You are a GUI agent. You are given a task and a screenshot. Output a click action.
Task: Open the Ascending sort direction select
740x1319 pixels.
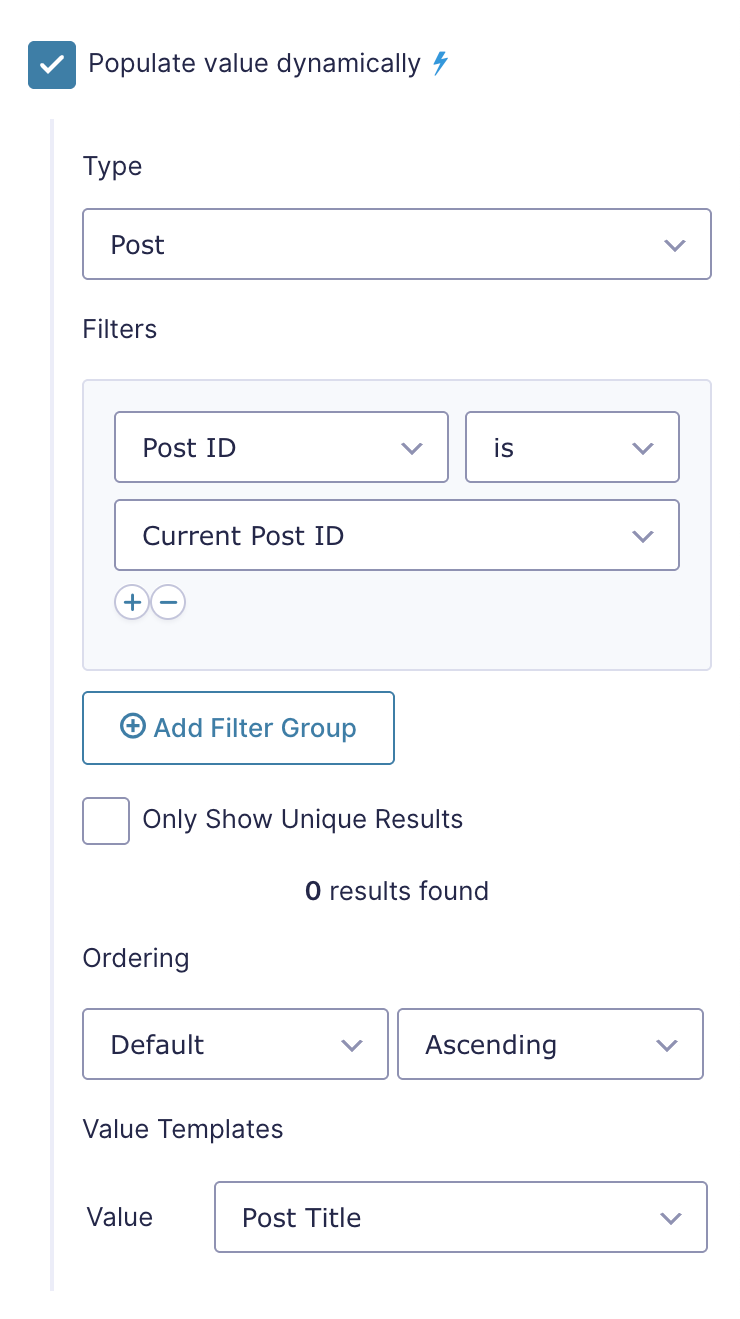click(x=550, y=1044)
